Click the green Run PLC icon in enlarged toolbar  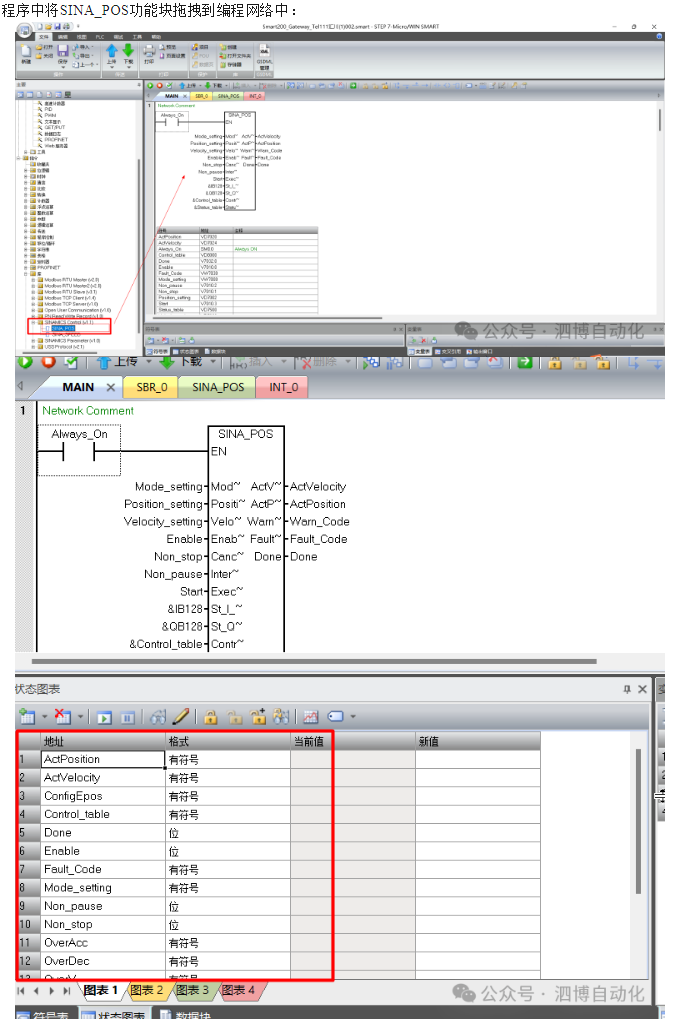point(25,363)
